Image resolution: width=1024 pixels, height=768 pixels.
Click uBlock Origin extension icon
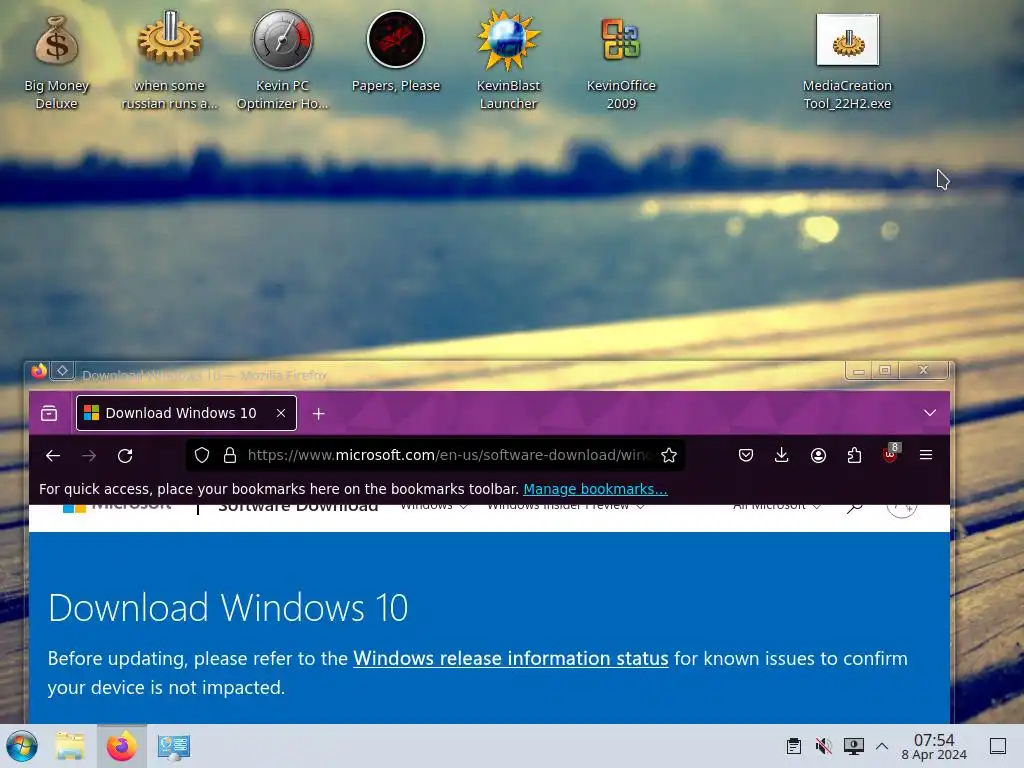tap(890, 454)
